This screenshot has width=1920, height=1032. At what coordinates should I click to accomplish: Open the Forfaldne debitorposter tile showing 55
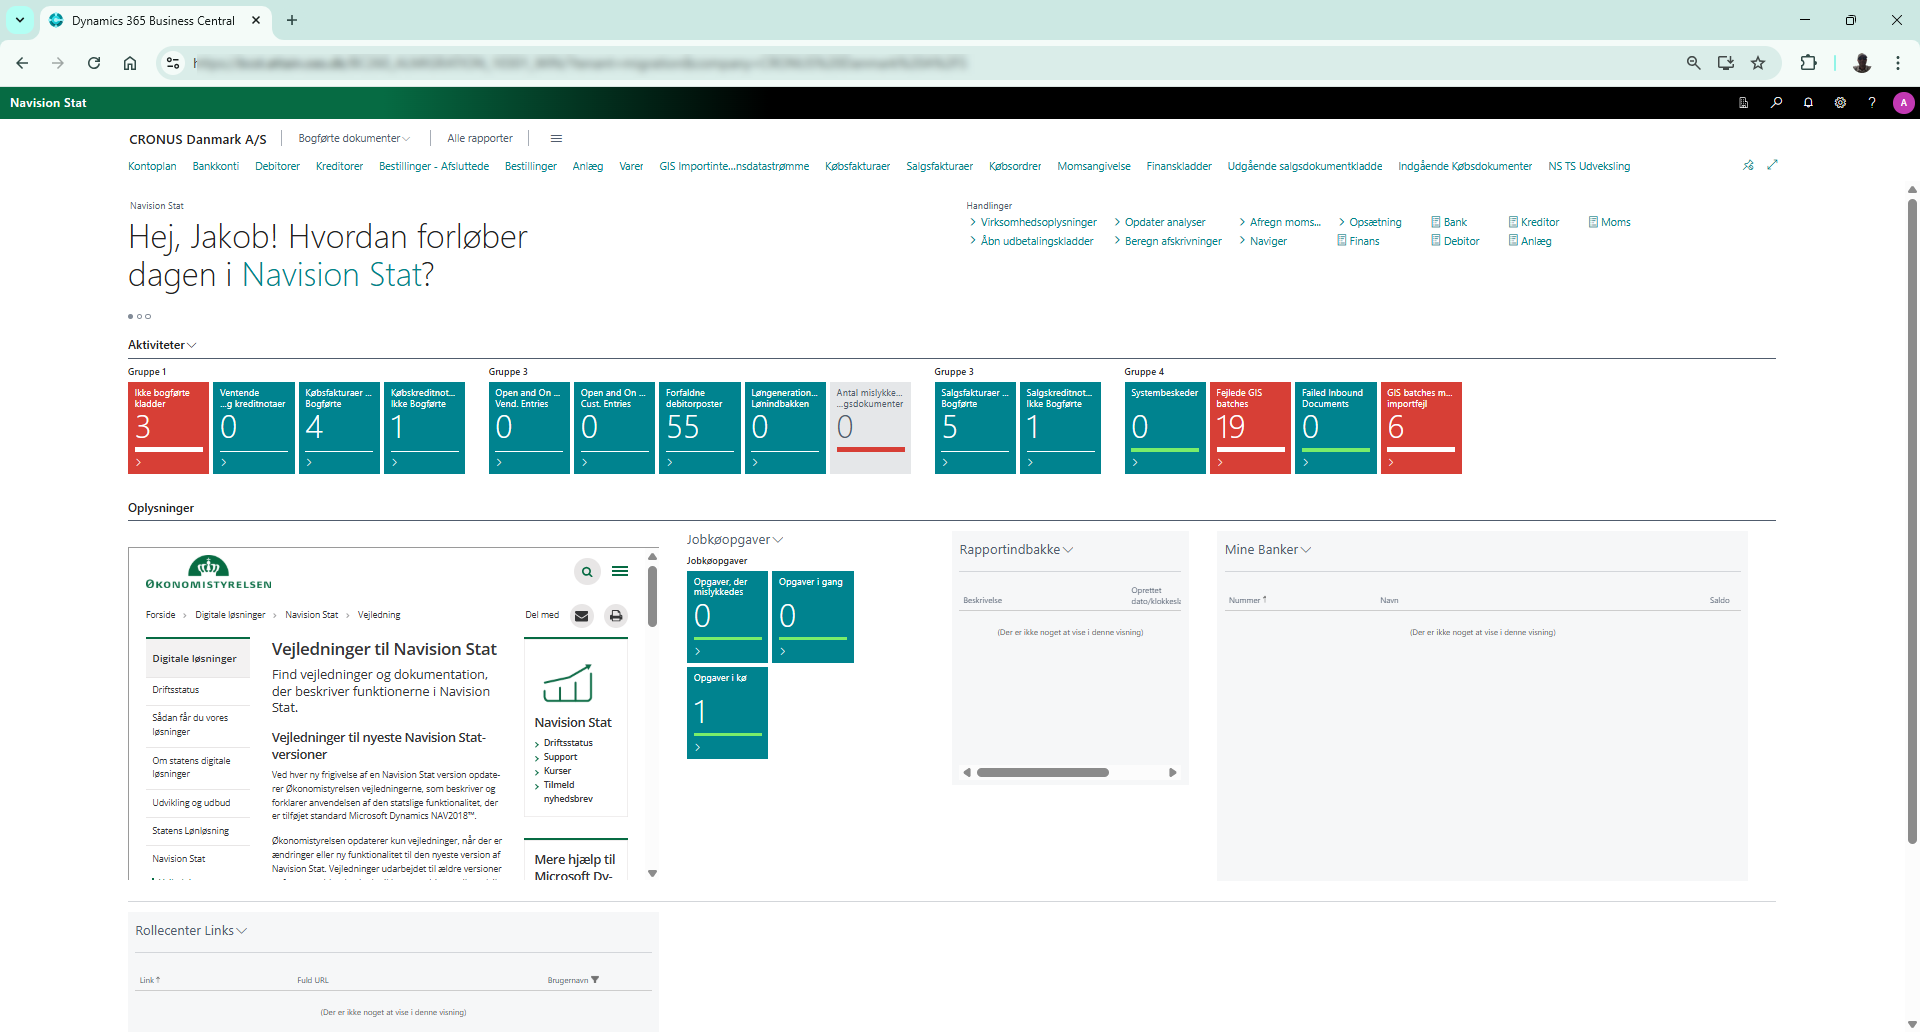point(699,428)
